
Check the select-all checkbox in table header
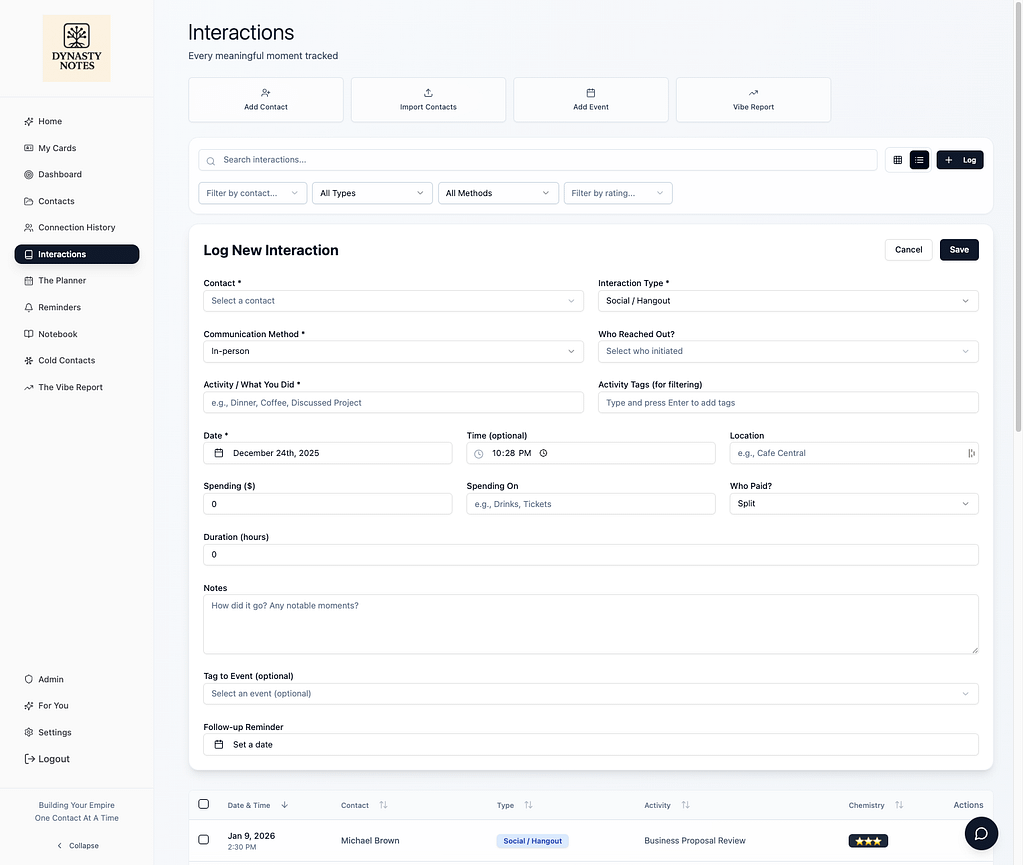(203, 803)
